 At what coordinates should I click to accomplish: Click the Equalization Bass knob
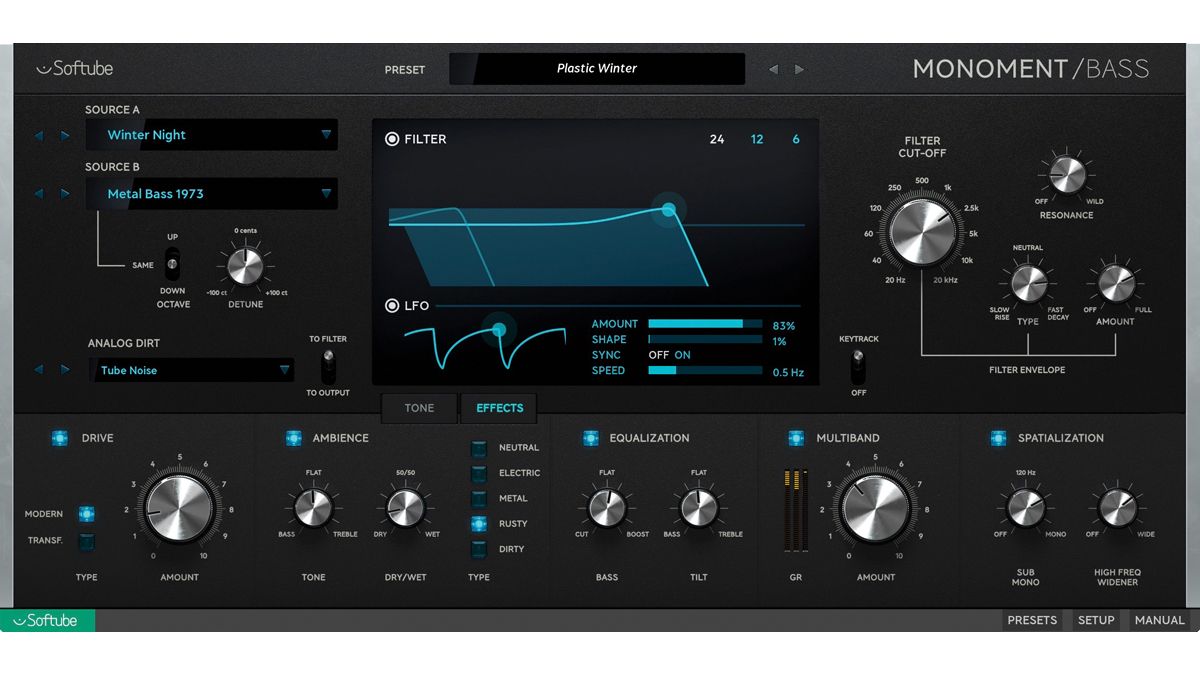(x=607, y=508)
